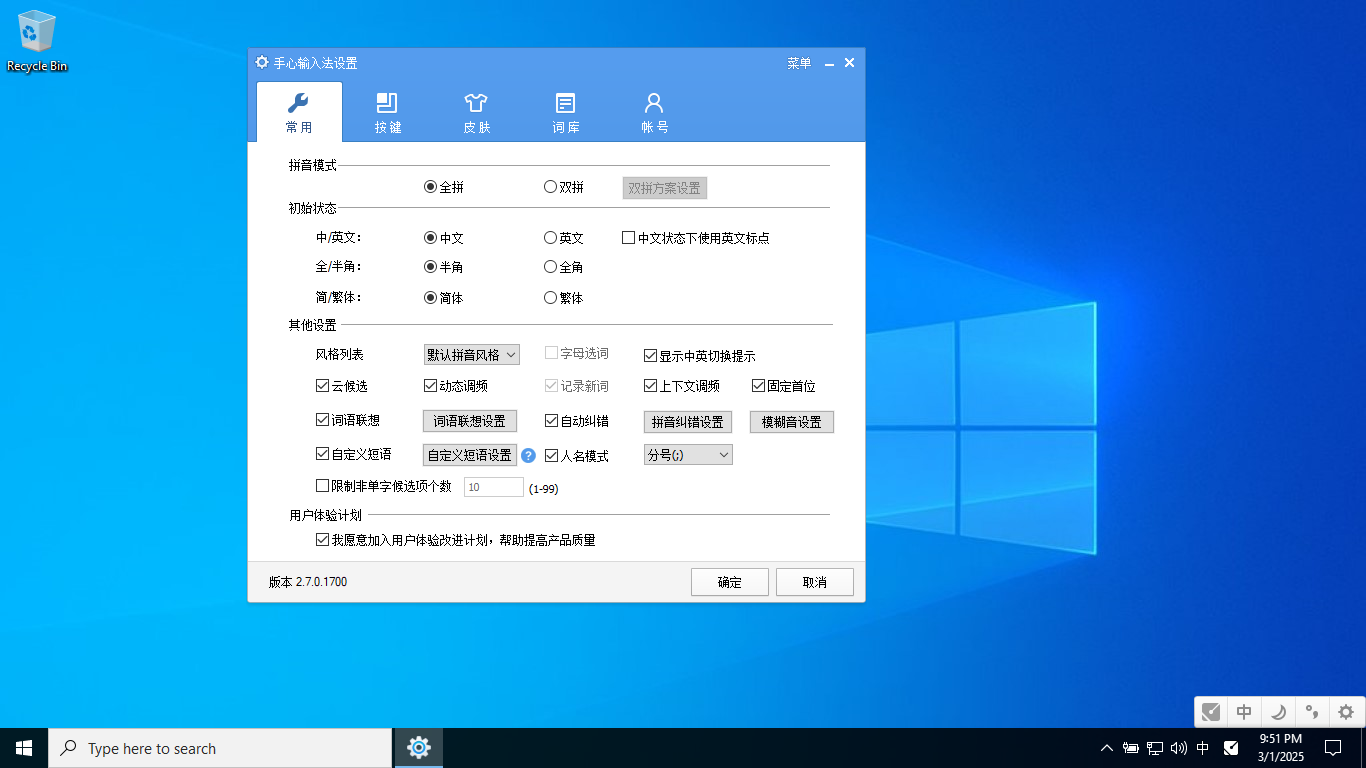Select 繁体 radio button
The width and height of the screenshot is (1366, 768).
point(551,298)
